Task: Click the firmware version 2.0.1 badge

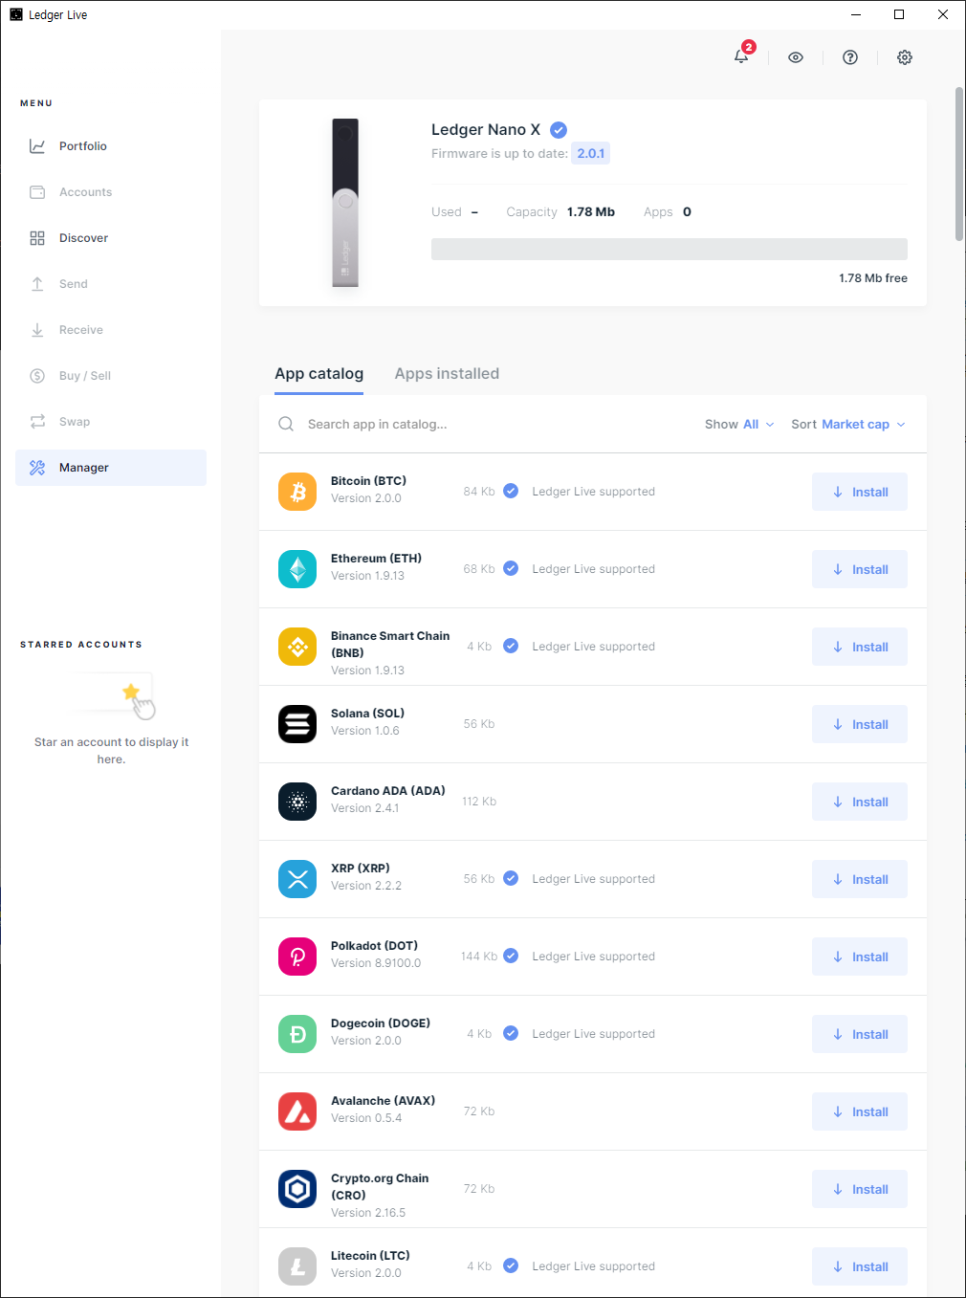Action: pyautogui.click(x=591, y=153)
